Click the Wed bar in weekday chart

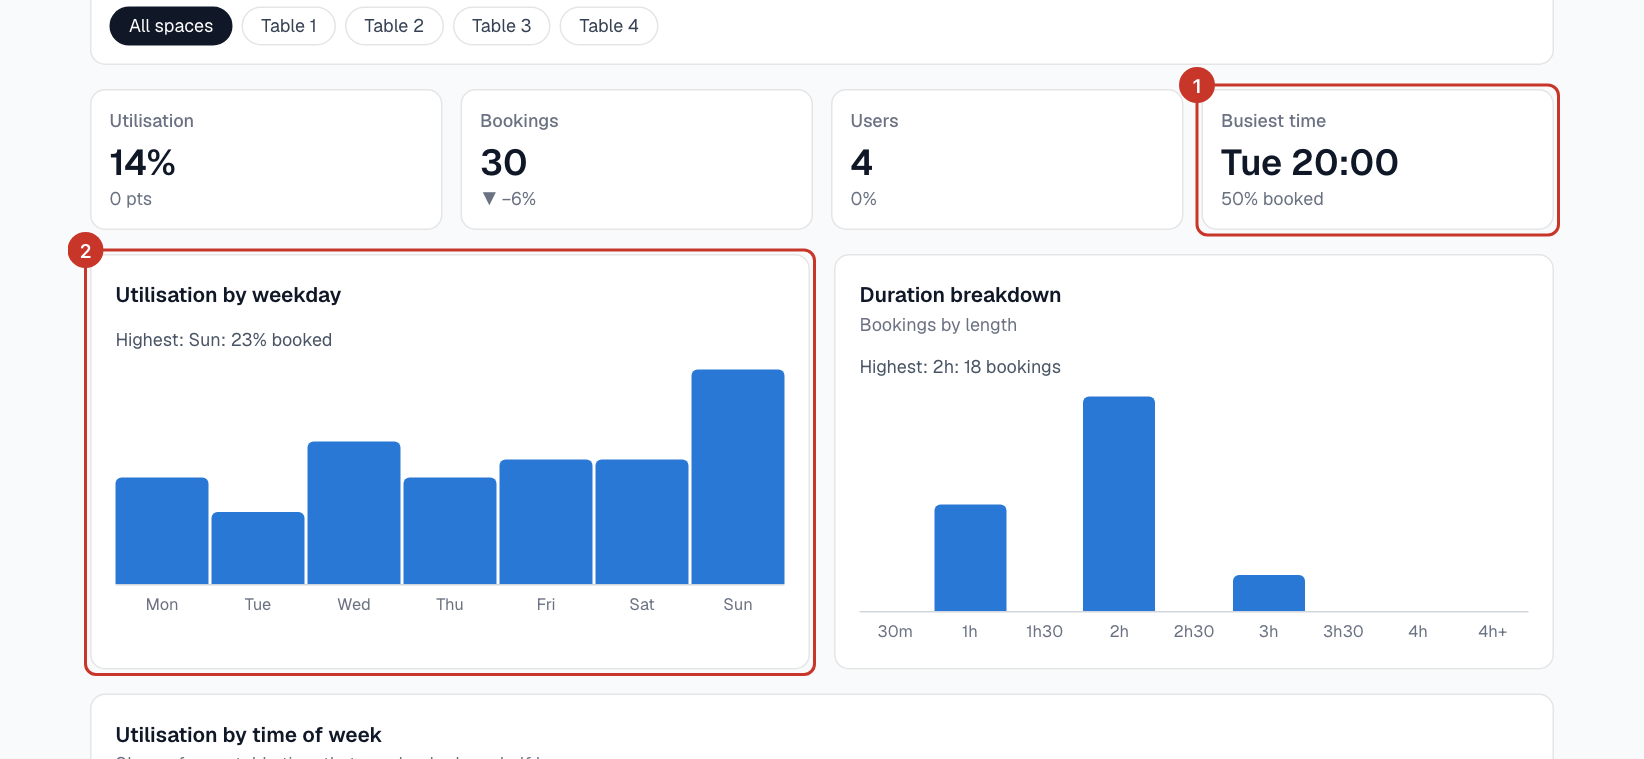pos(354,513)
